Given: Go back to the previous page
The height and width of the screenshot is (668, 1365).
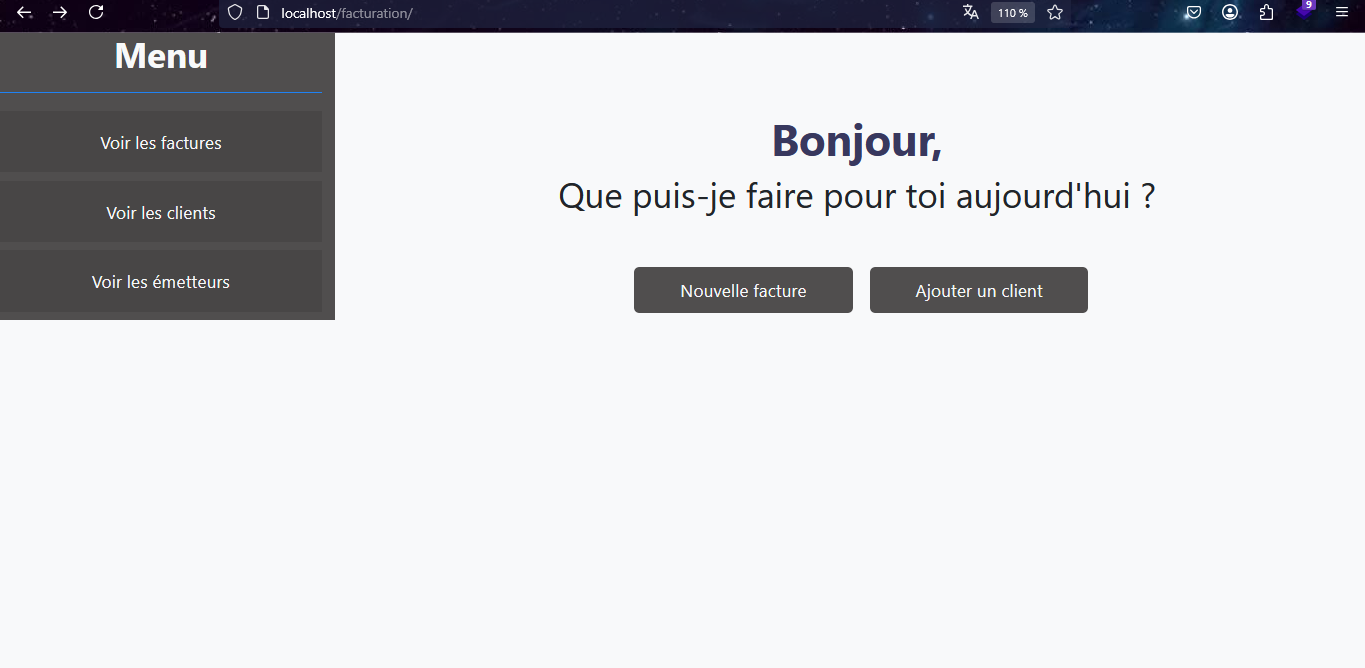Looking at the screenshot, I should point(24,13).
